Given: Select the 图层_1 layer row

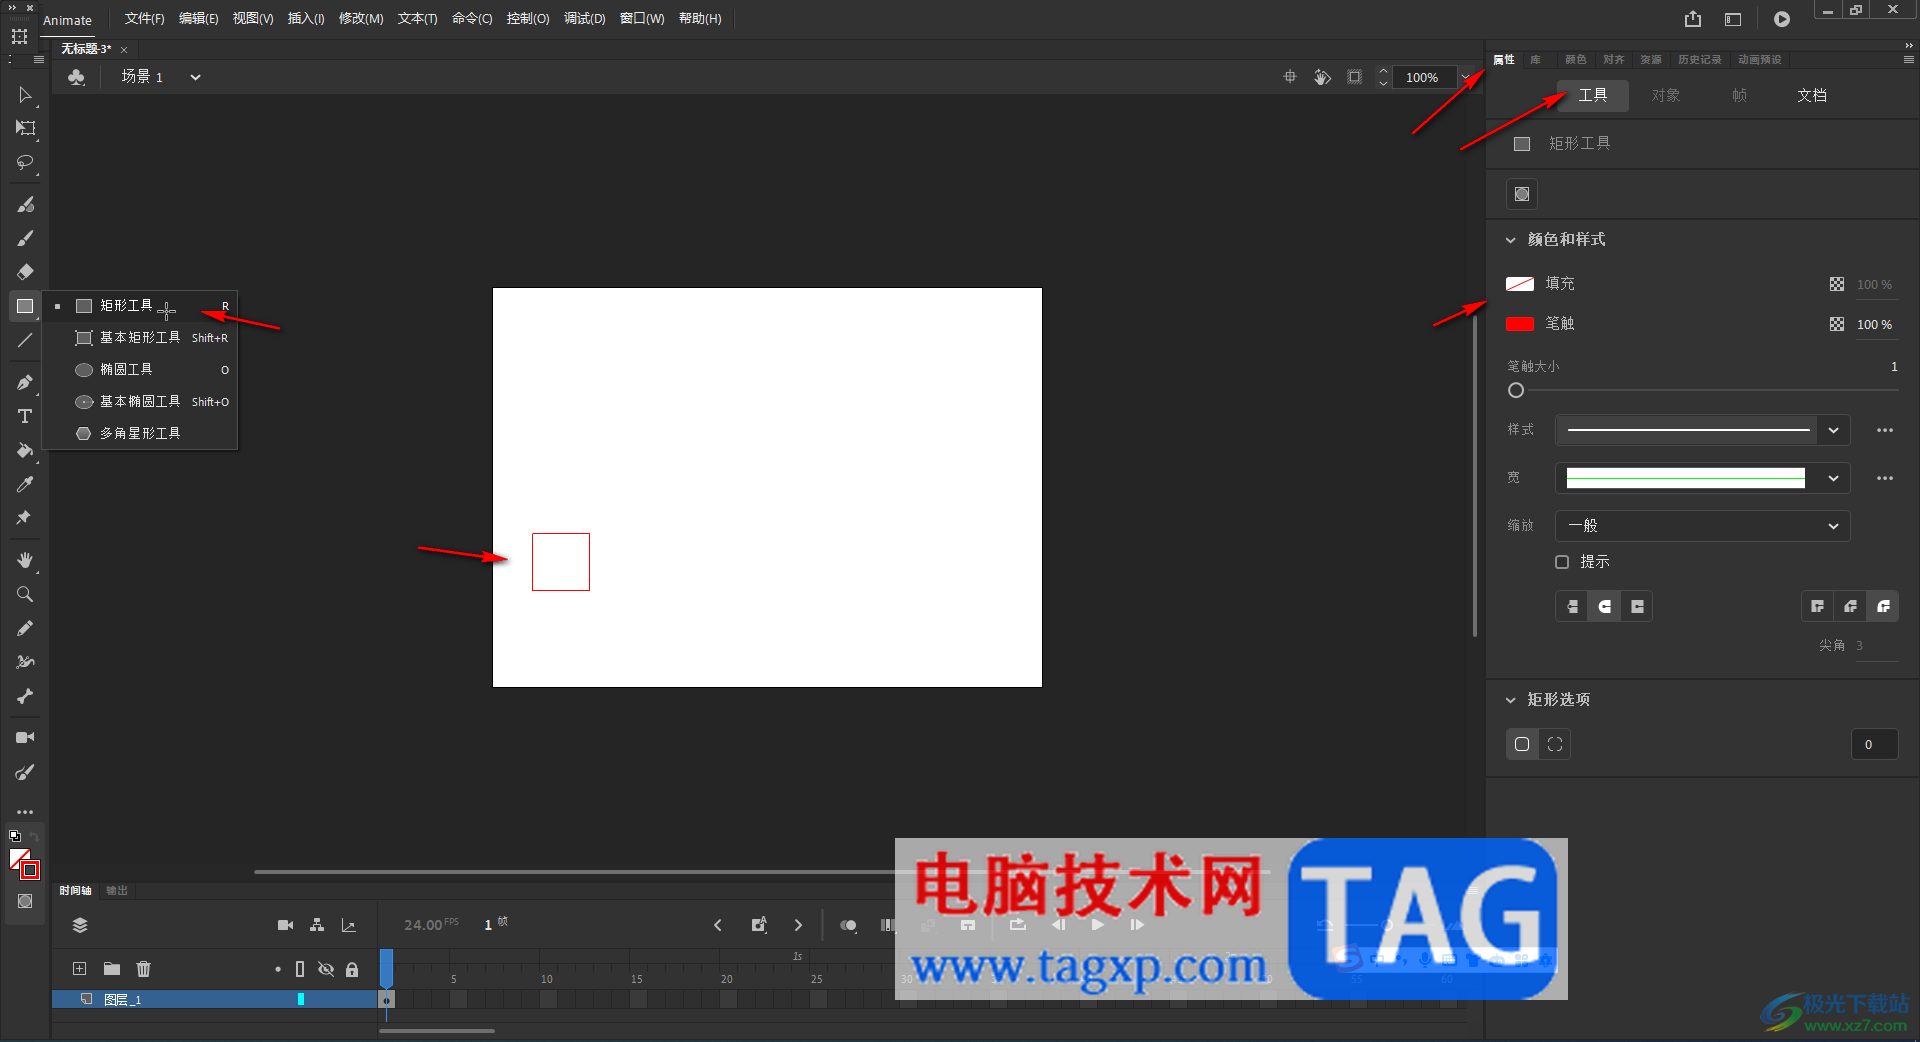Looking at the screenshot, I should point(215,999).
